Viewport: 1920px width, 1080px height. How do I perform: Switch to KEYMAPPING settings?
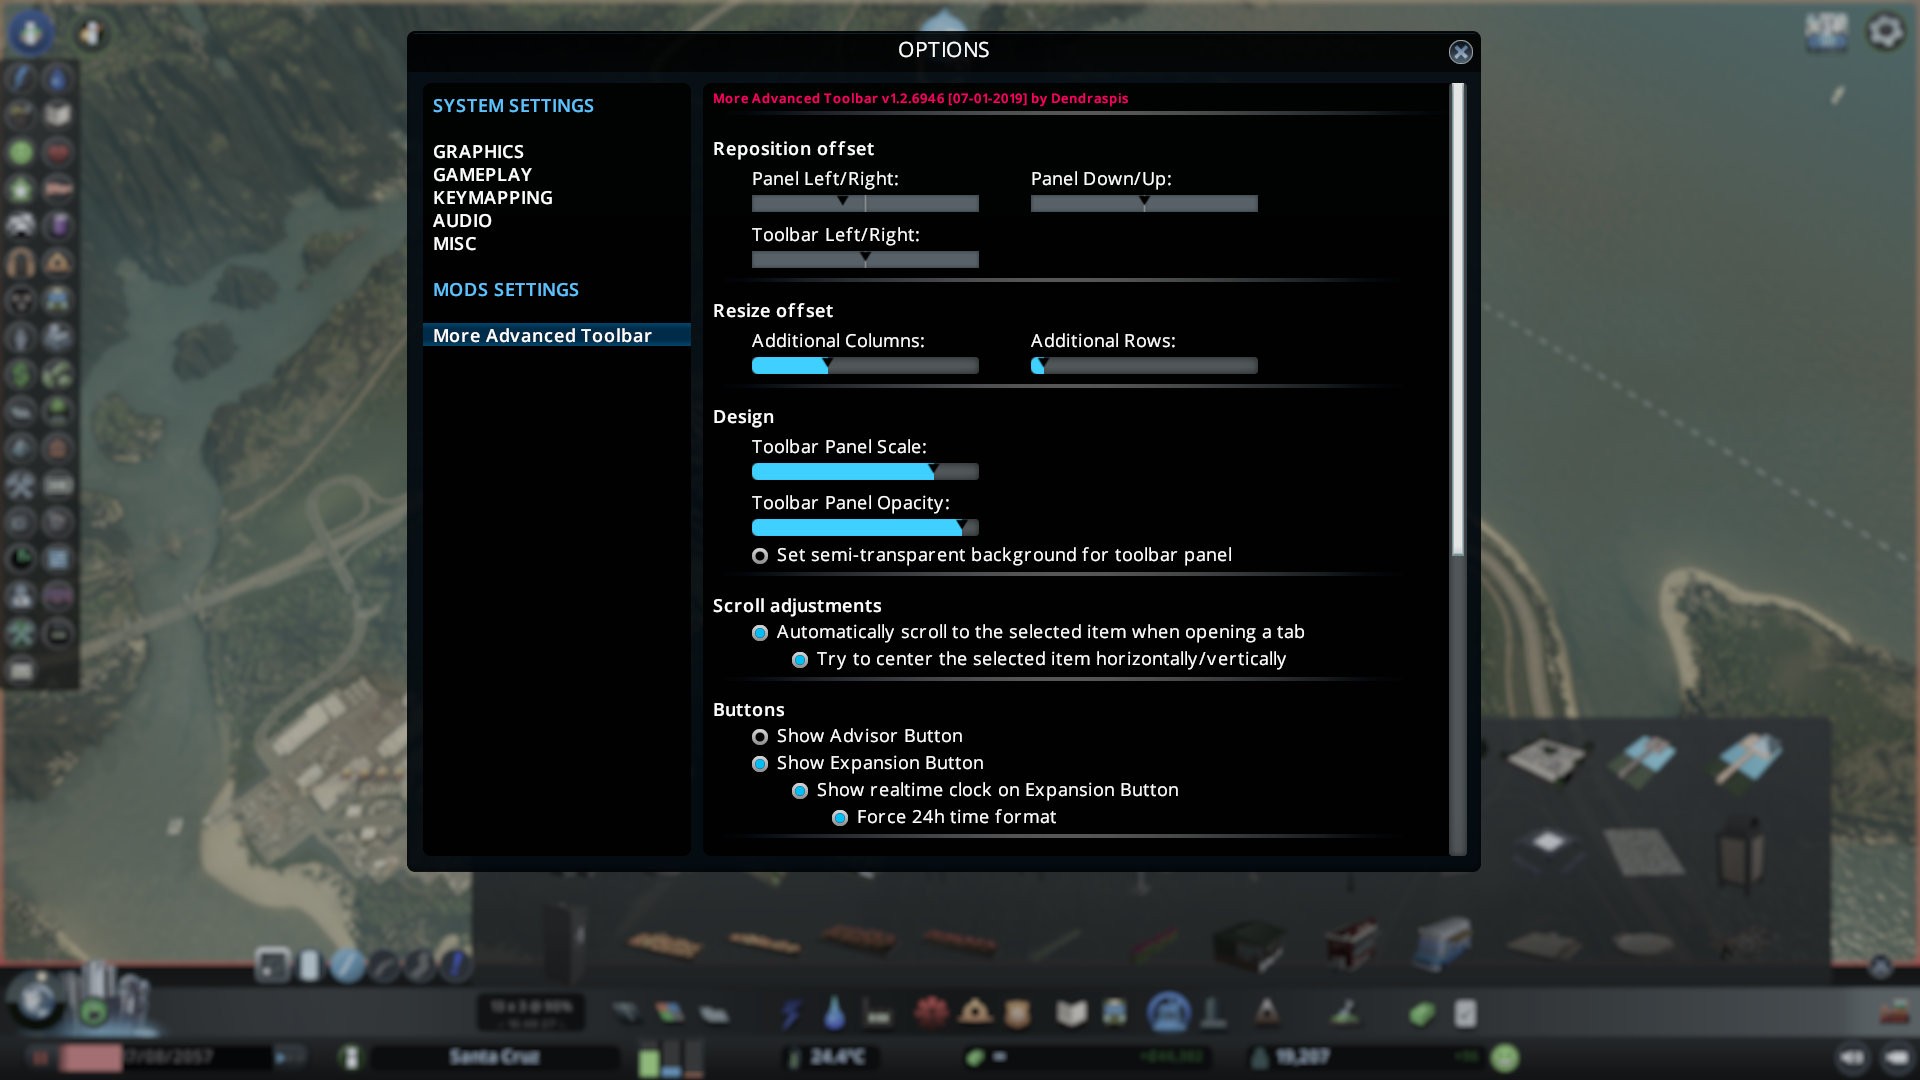click(x=492, y=198)
